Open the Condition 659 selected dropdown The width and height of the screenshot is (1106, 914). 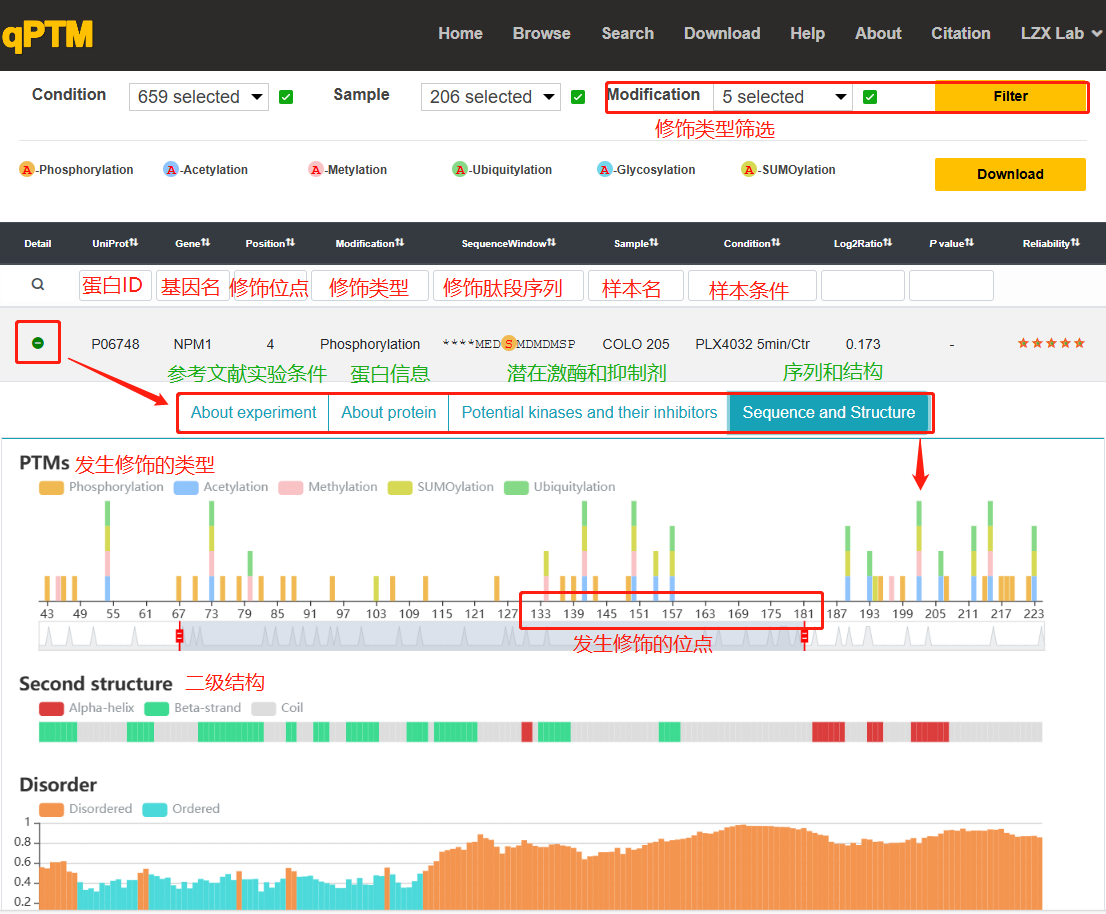tap(199, 97)
